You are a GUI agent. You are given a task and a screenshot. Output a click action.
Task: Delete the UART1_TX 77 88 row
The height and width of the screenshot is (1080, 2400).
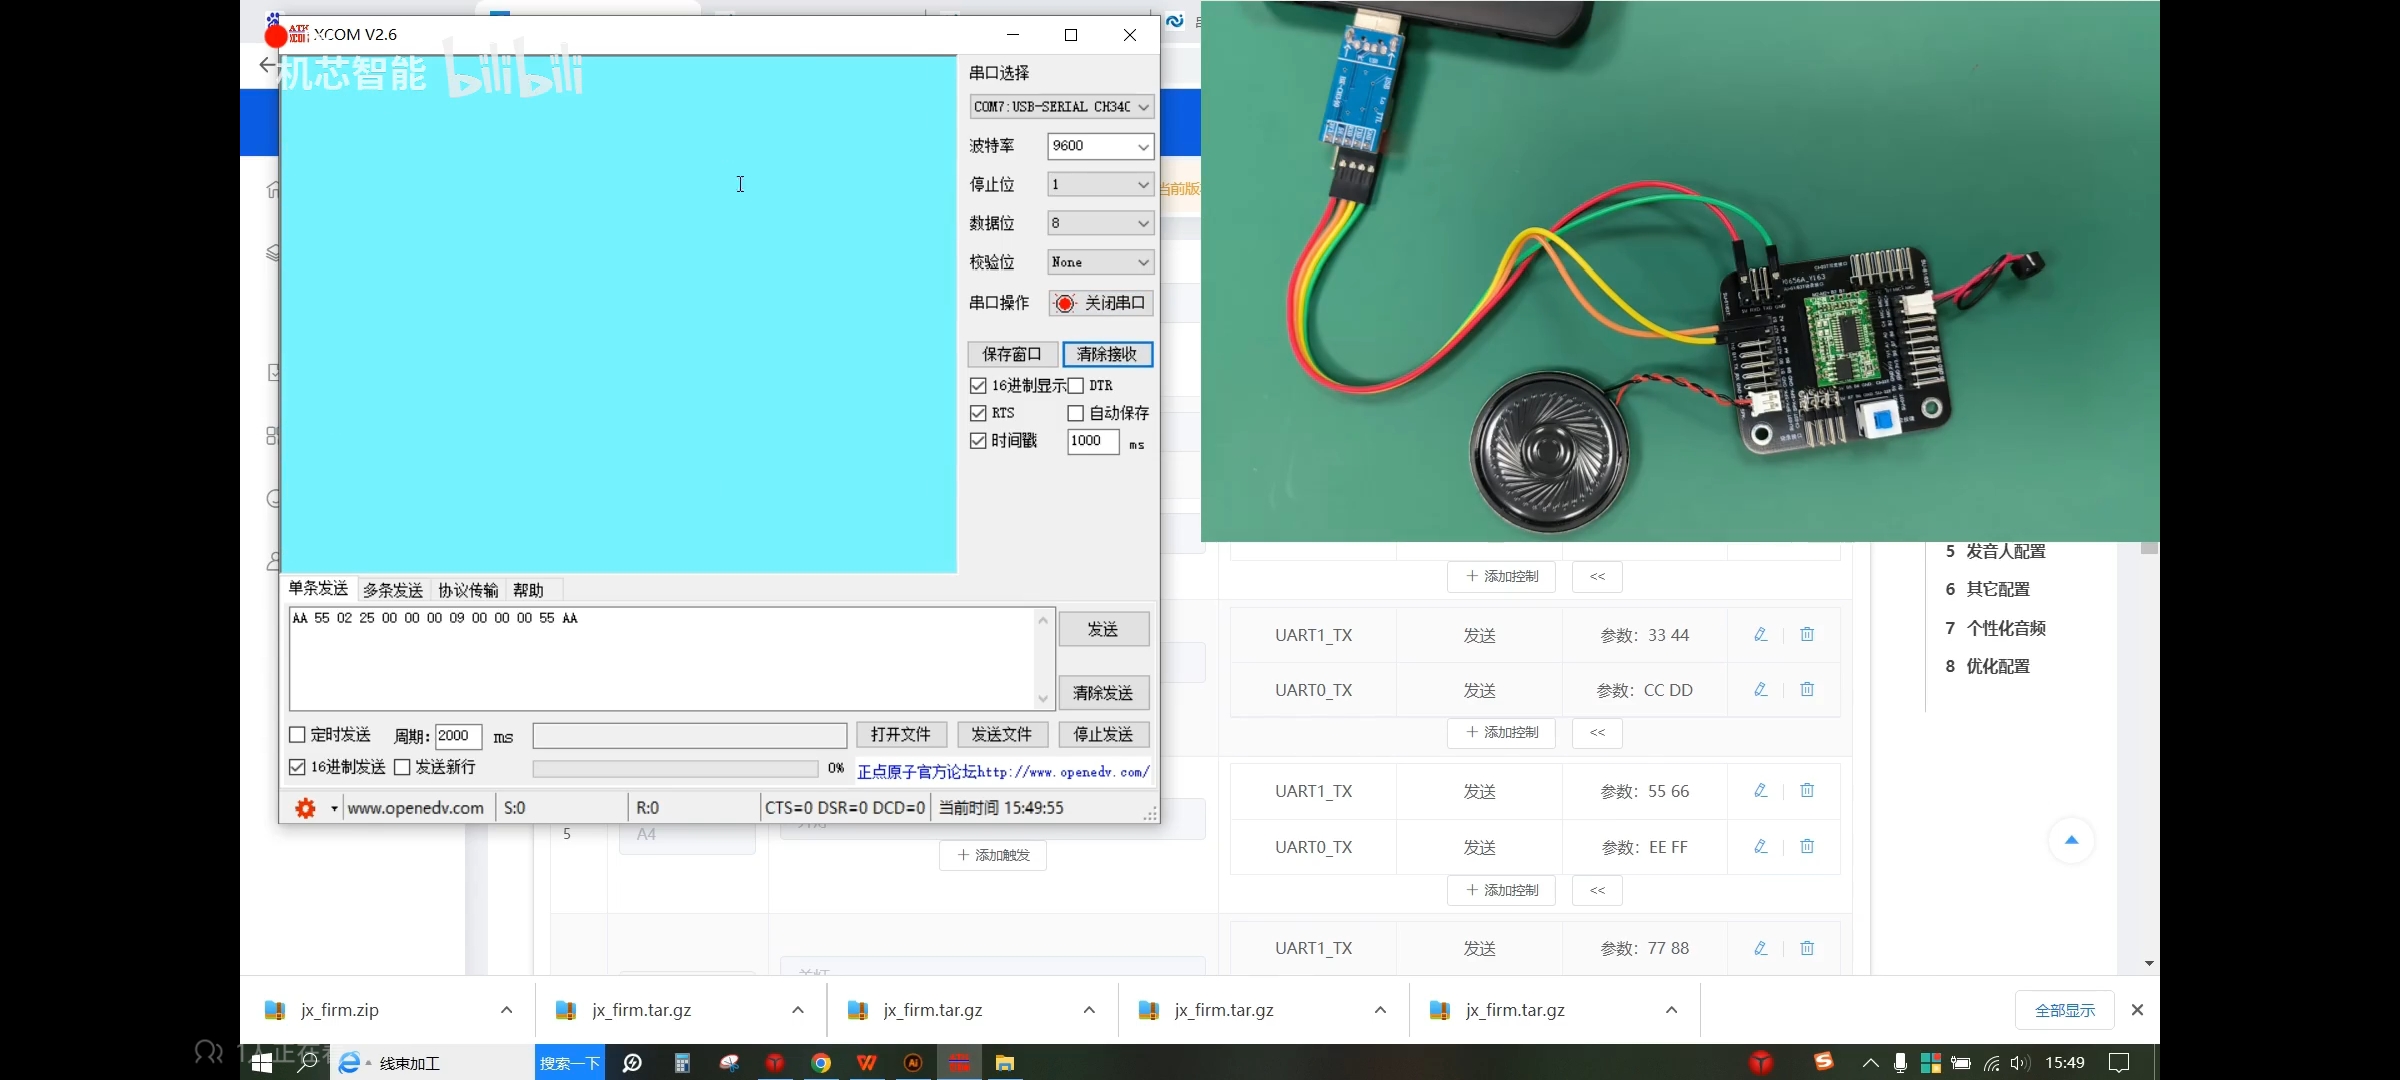tap(1807, 947)
